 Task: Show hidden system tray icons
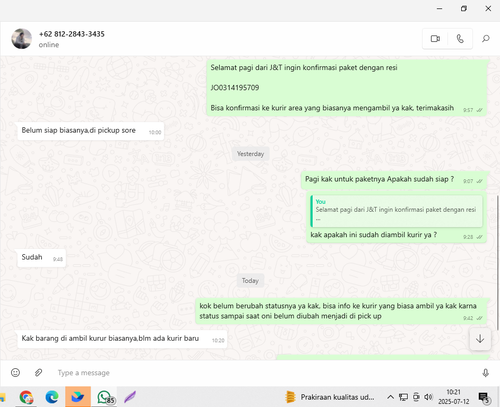[390, 397]
